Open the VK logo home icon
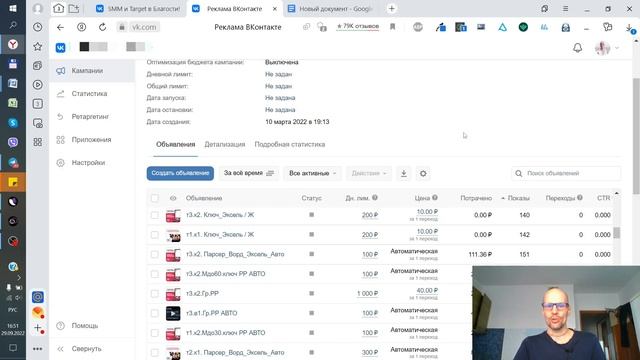 (60, 48)
